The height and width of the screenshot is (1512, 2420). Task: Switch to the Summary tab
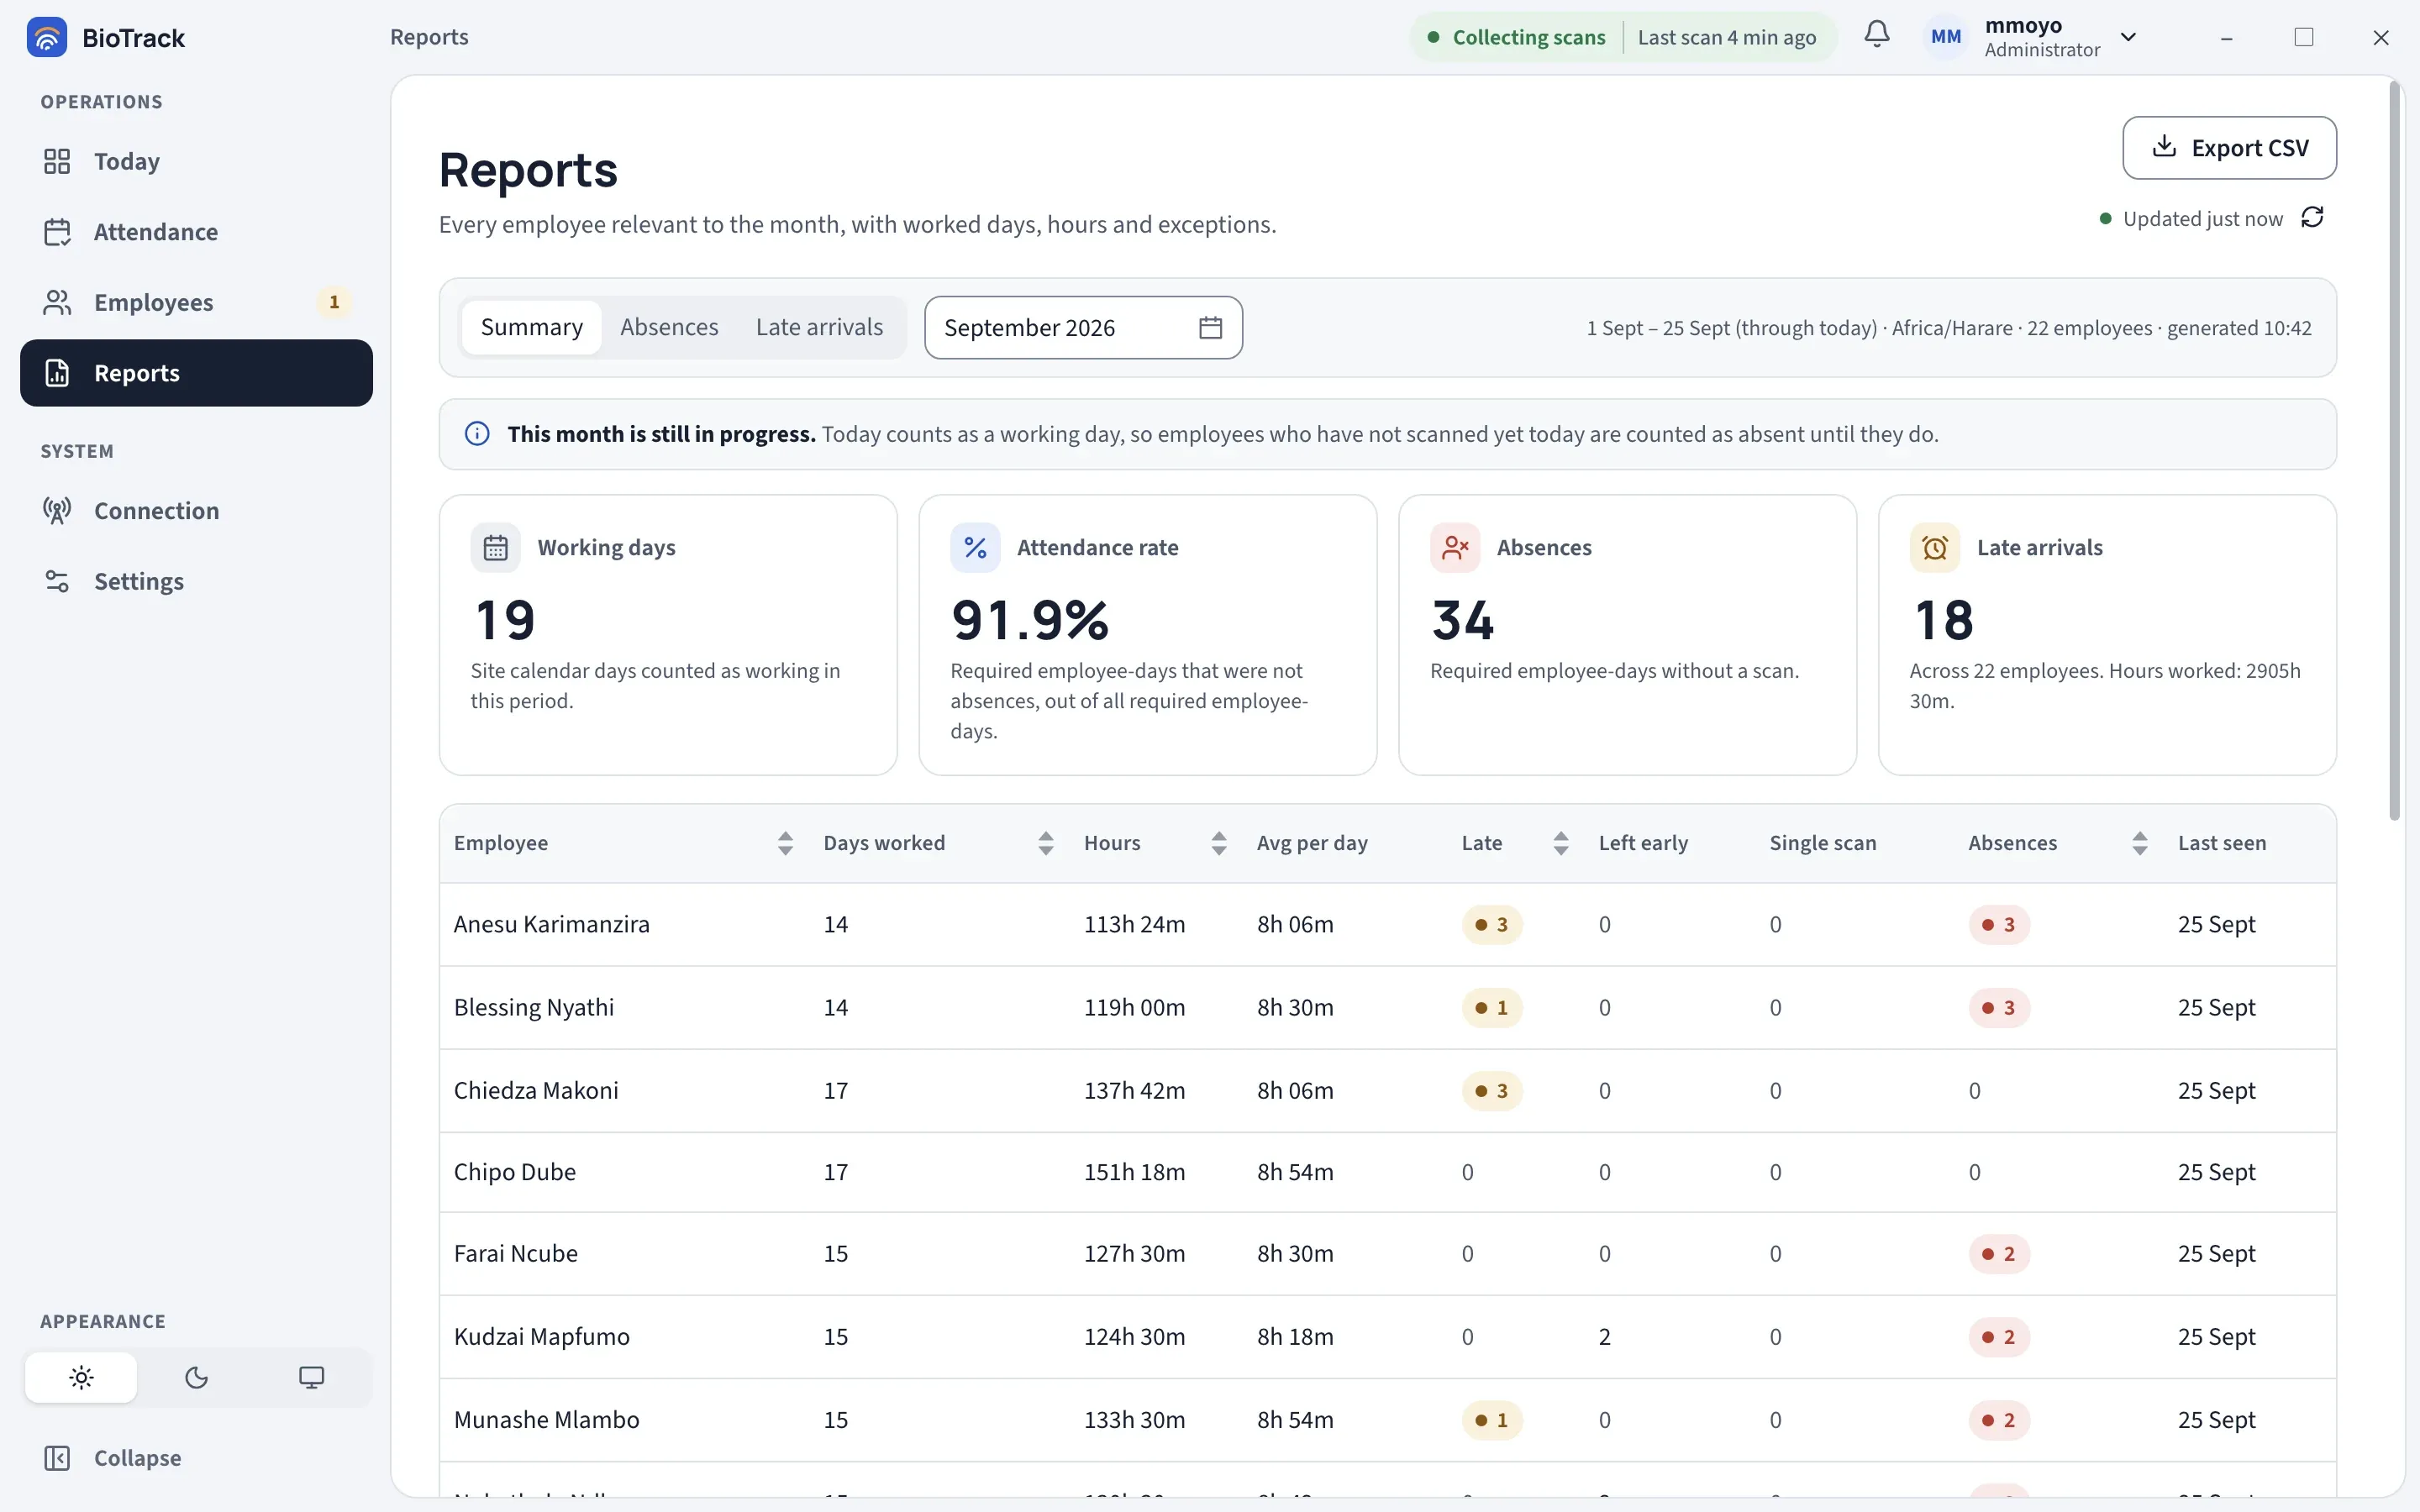tap(531, 327)
